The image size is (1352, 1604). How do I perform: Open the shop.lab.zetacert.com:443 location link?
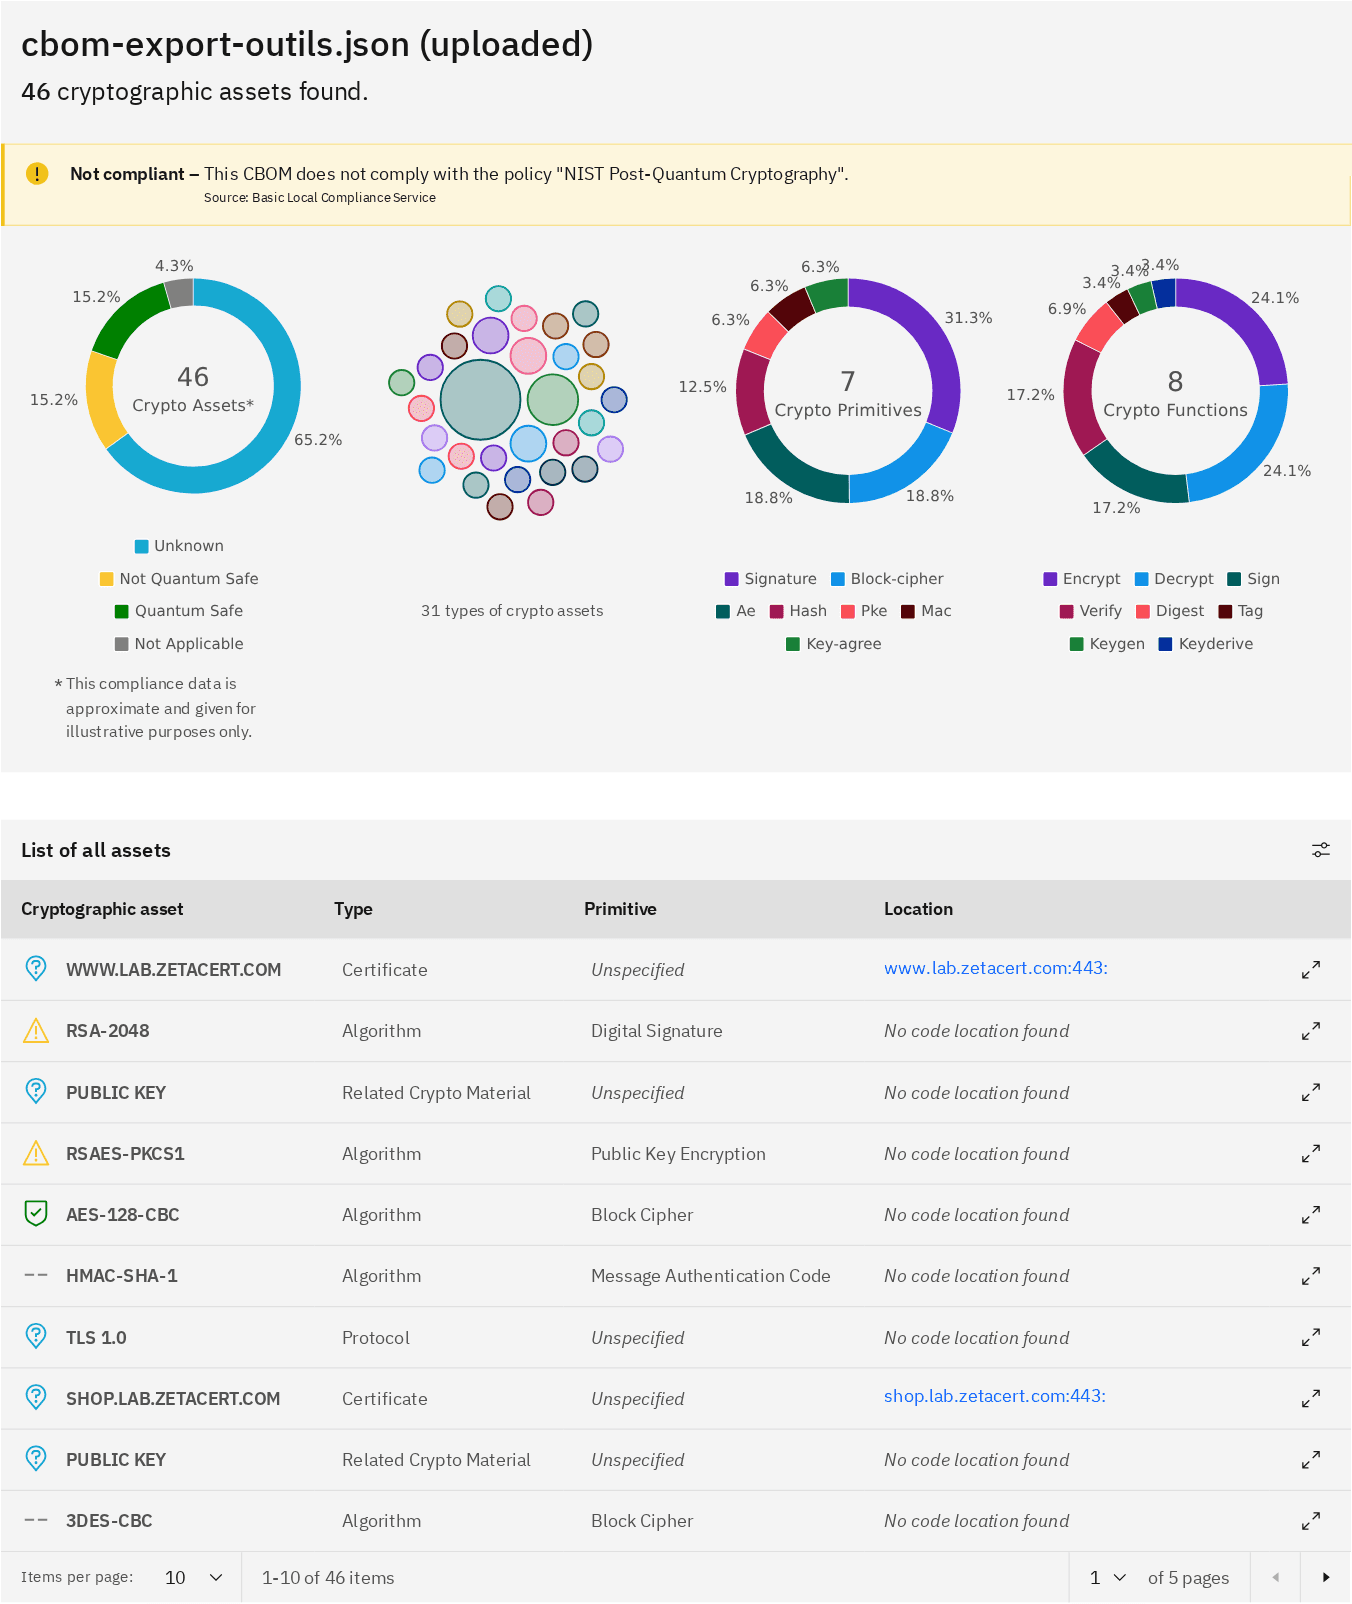[x=995, y=1396]
